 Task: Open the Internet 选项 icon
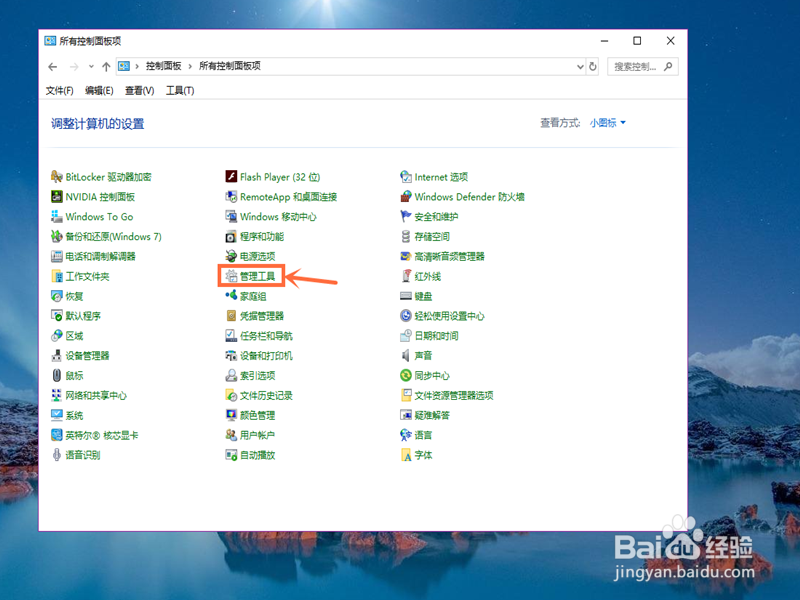(406, 177)
